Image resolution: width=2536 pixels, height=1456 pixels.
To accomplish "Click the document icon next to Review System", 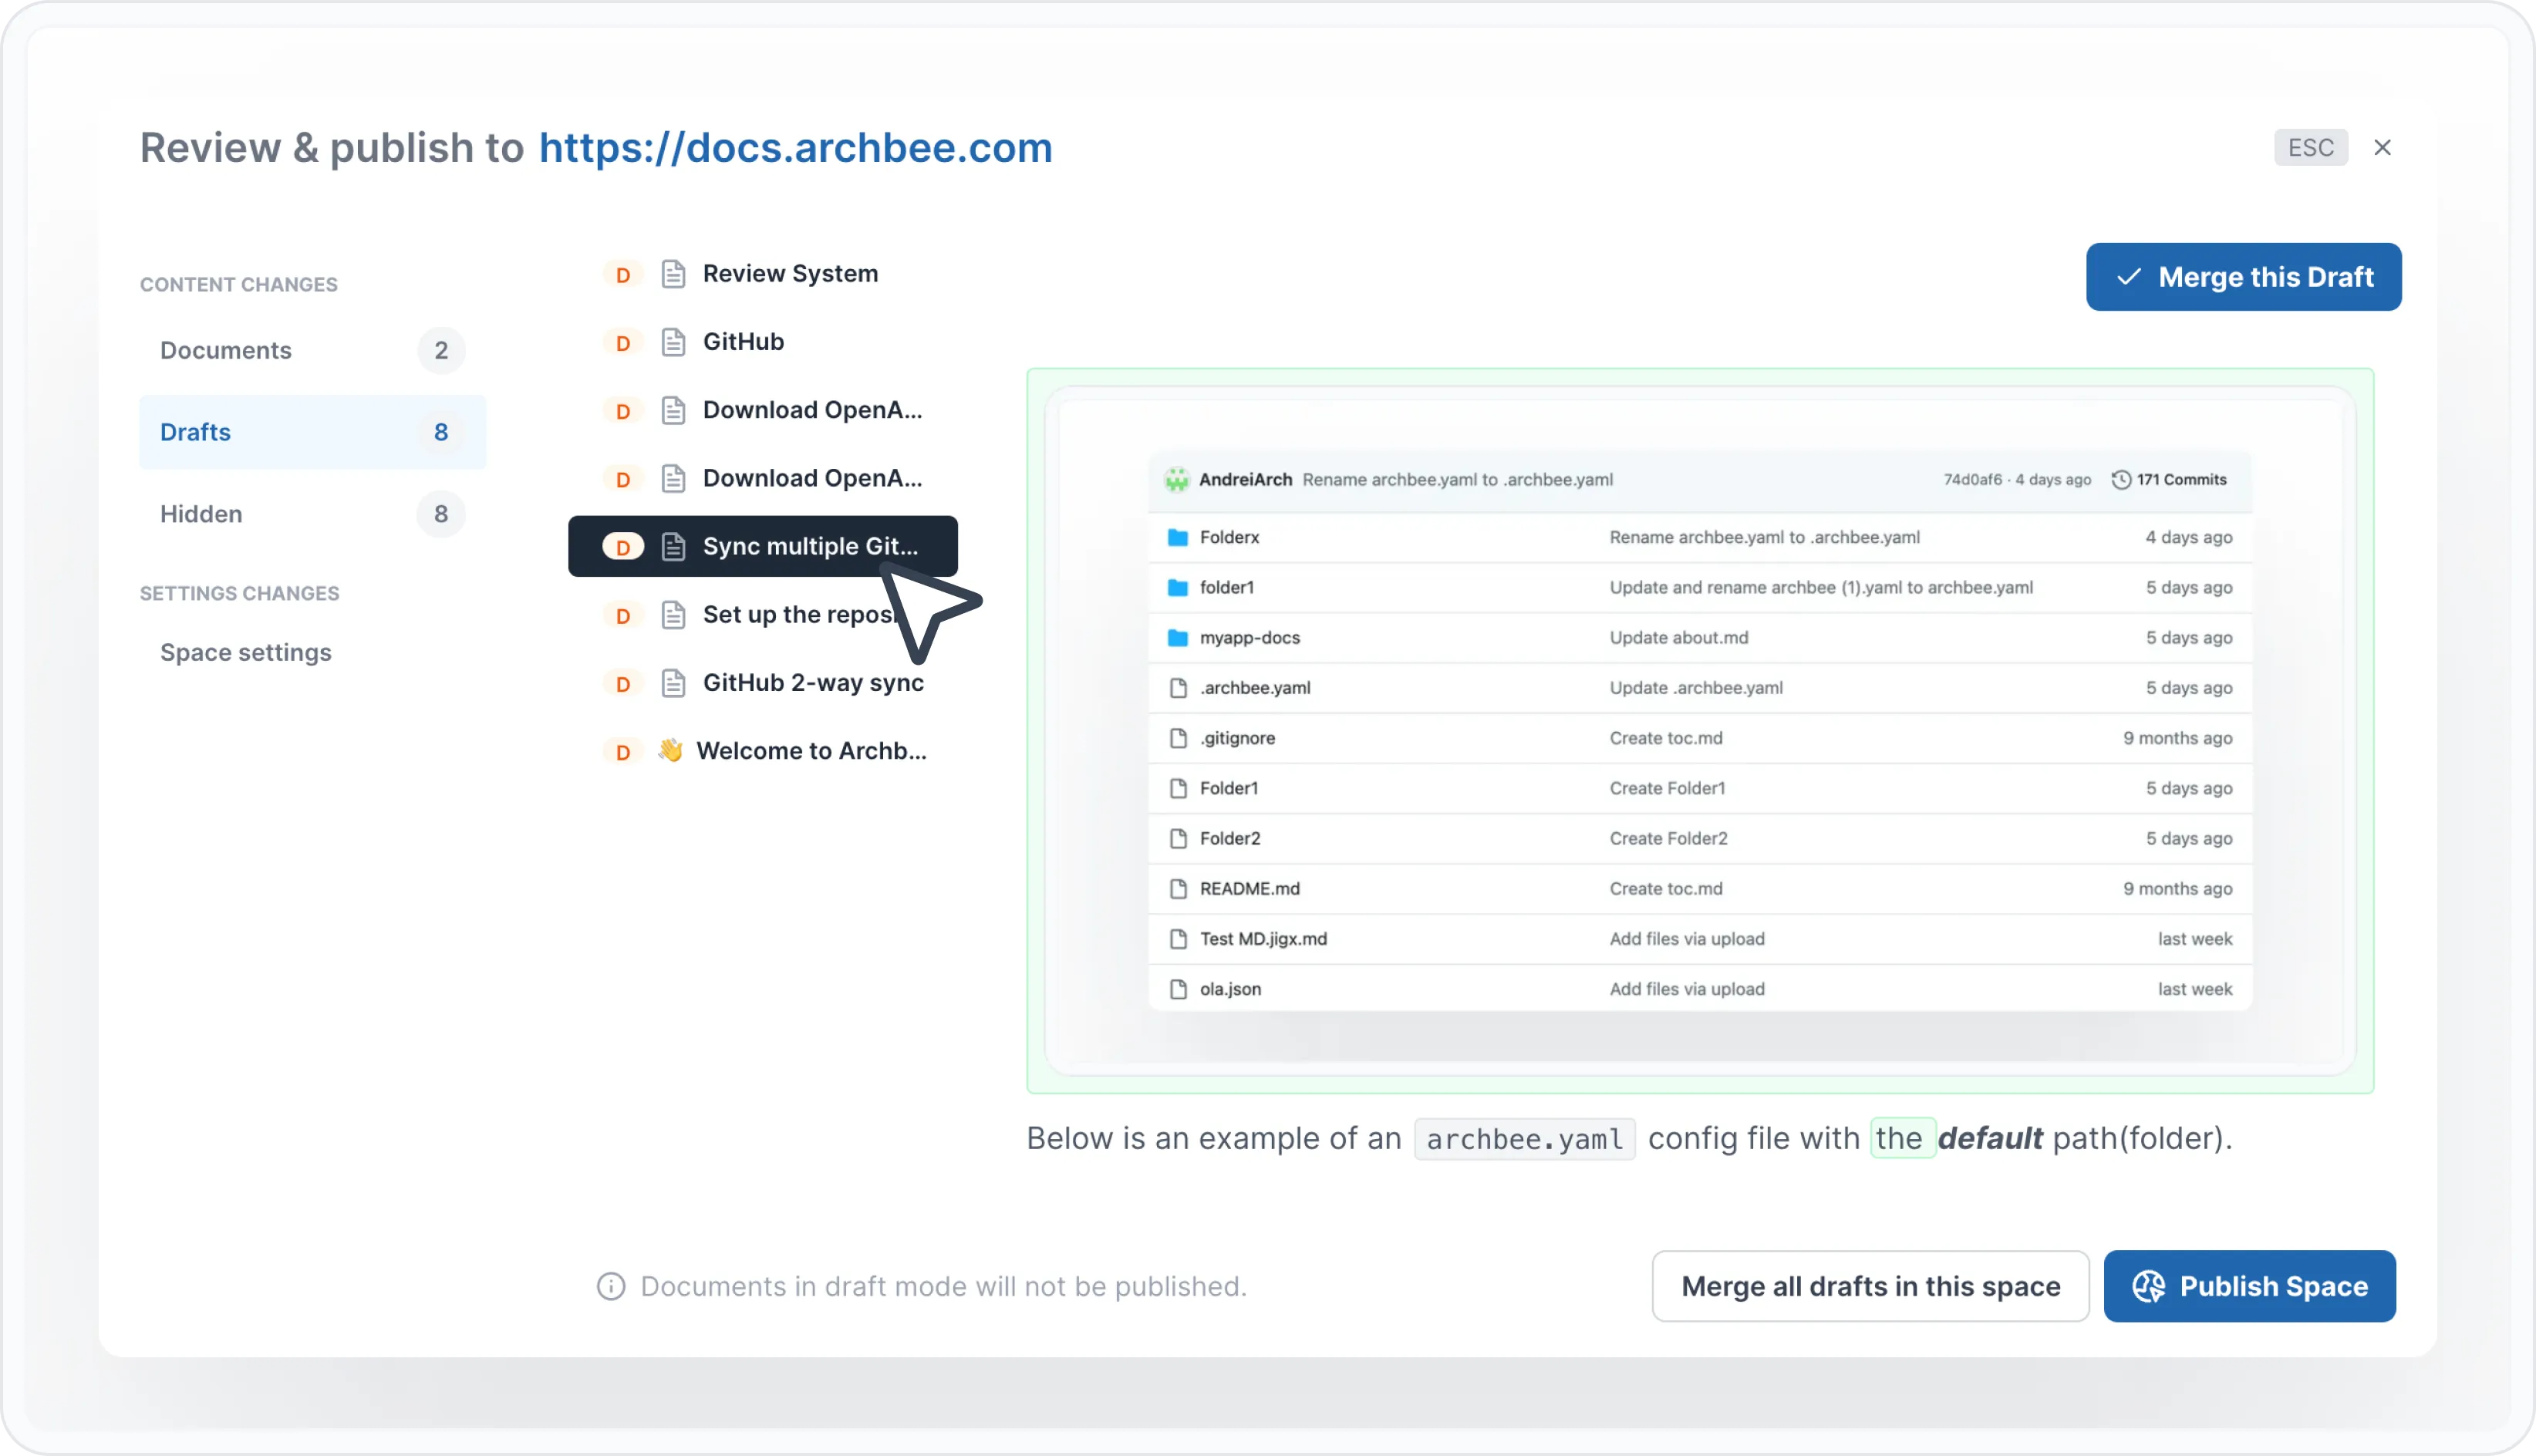I will pos(673,274).
